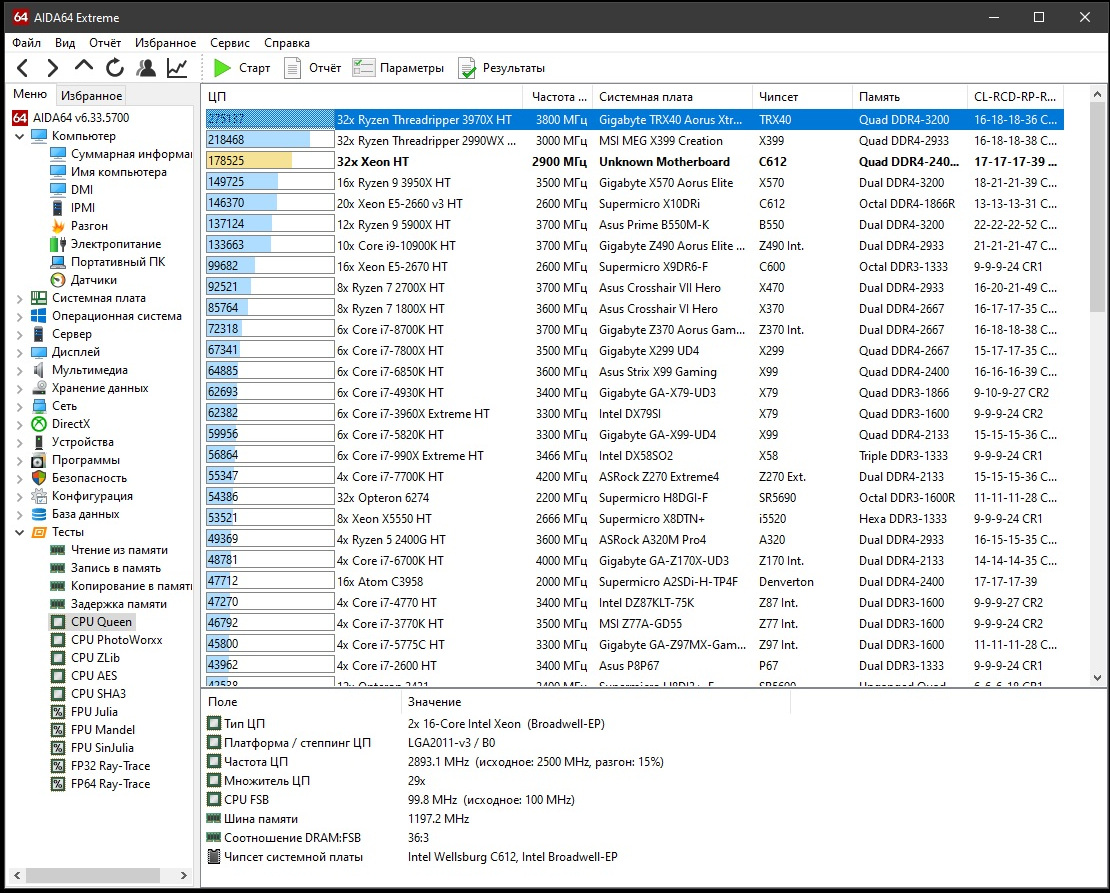Expand the DirectX tree node
Image resolution: width=1110 pixels, height=893 pixels.
[20, 424]
